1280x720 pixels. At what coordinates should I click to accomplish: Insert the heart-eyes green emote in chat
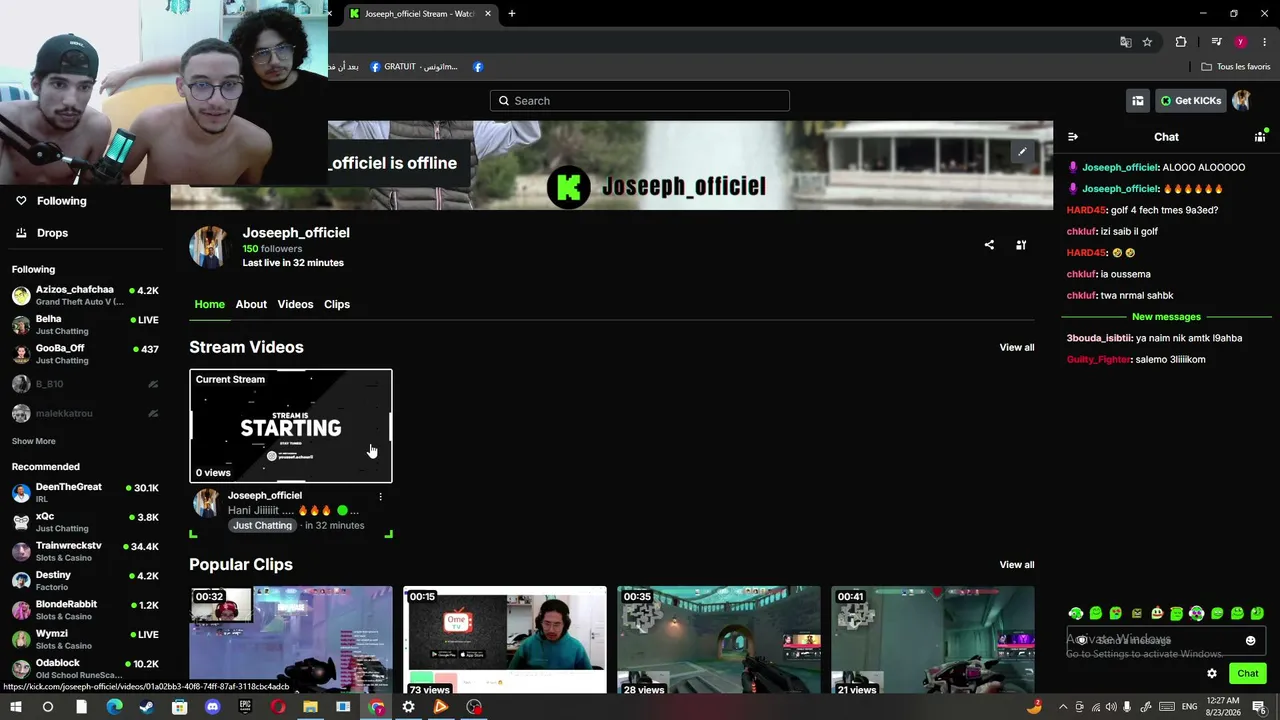[x=1116, y=613]
